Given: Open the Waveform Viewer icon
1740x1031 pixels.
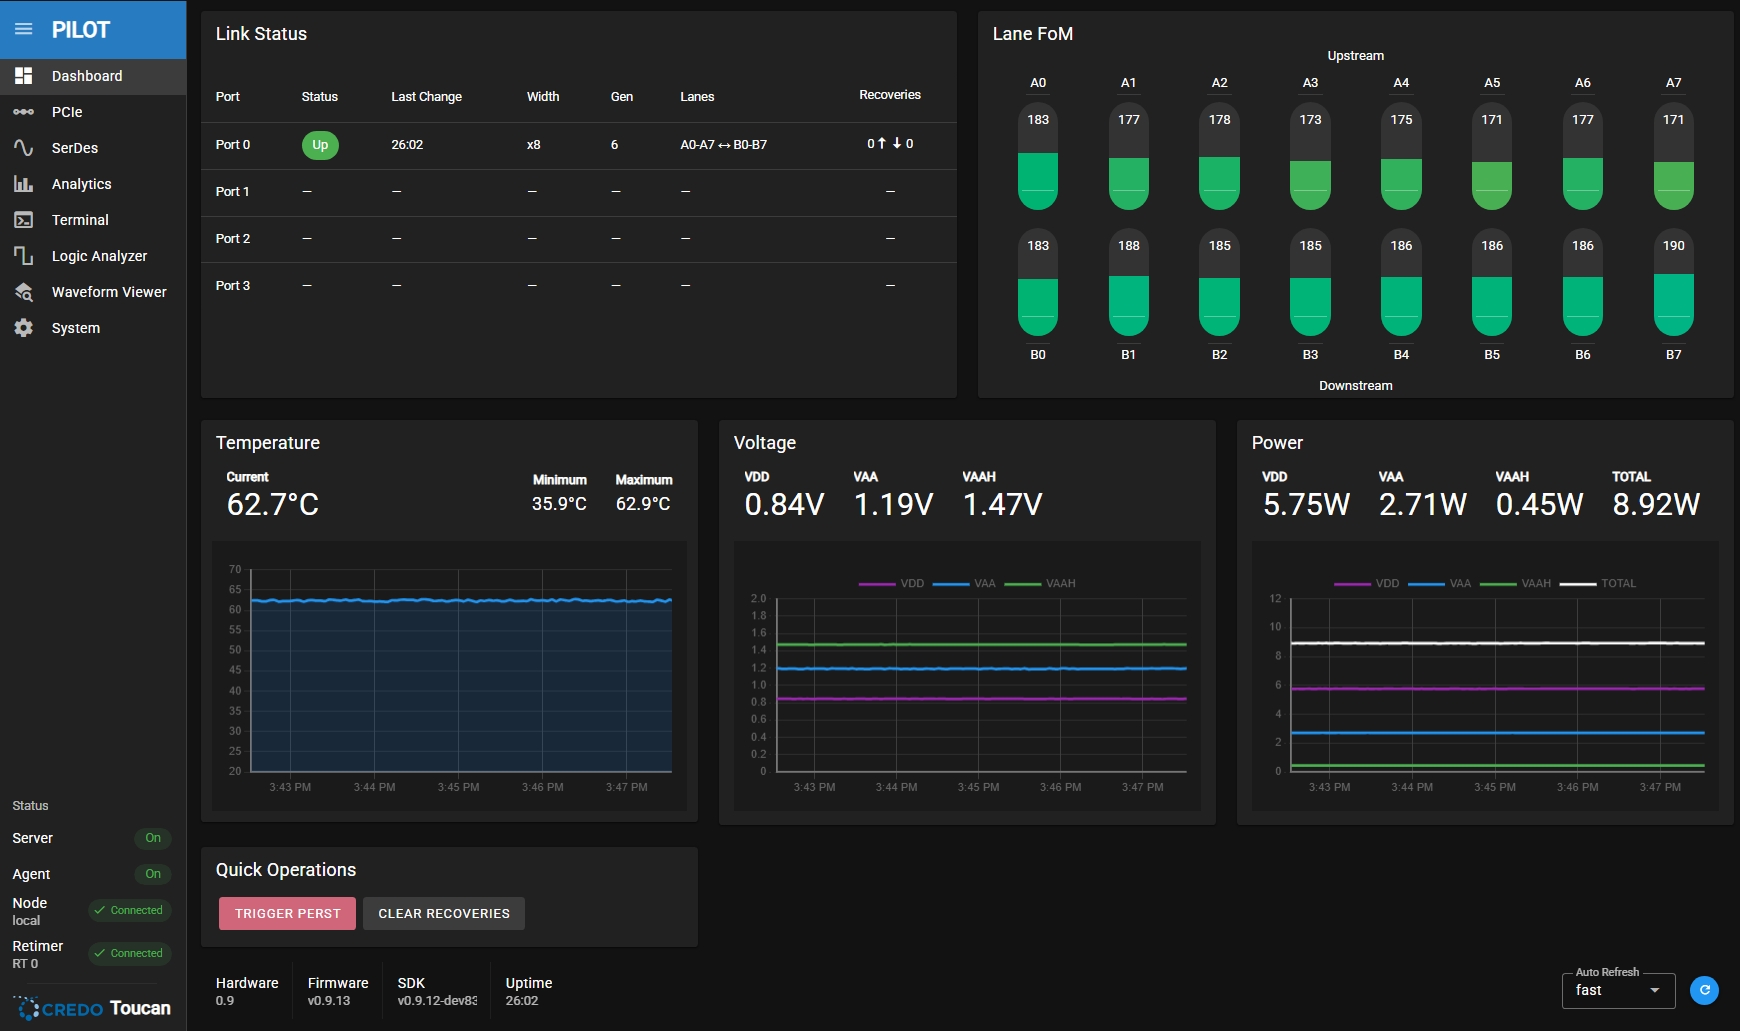Looking at the screenshot, I should pyautogui.click(x=24, y=292).
